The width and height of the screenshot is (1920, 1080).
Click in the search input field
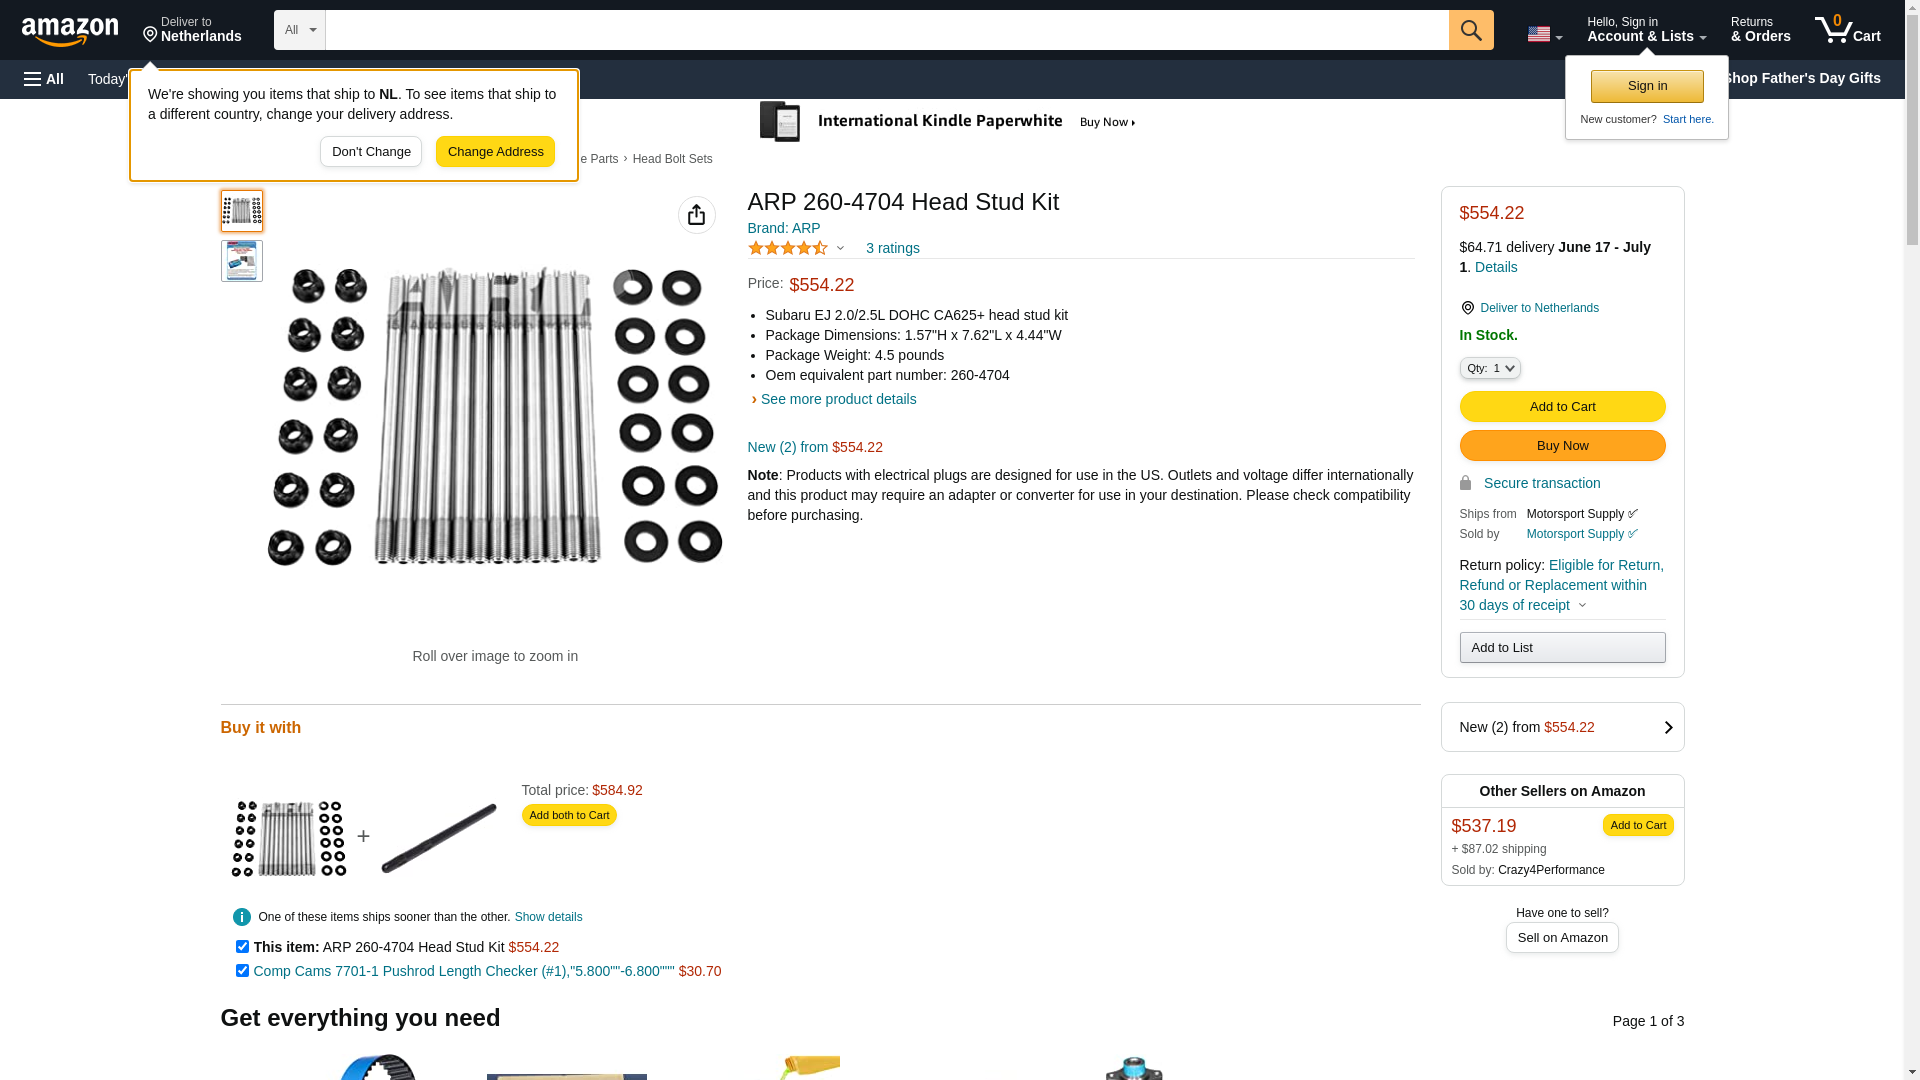[x=887, y=30]
